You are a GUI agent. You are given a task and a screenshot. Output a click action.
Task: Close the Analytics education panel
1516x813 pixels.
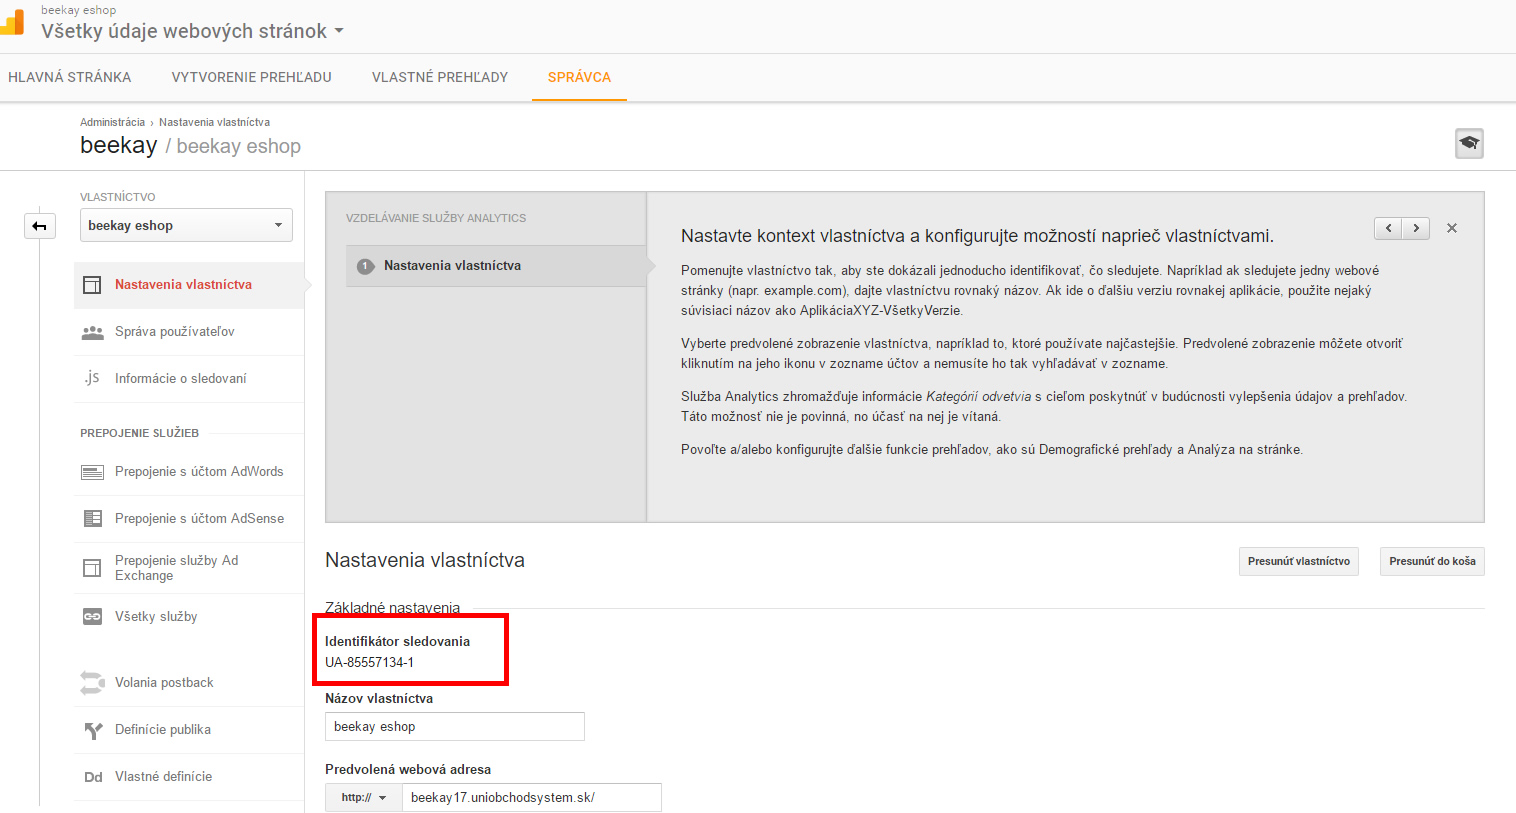point(1452,228)
